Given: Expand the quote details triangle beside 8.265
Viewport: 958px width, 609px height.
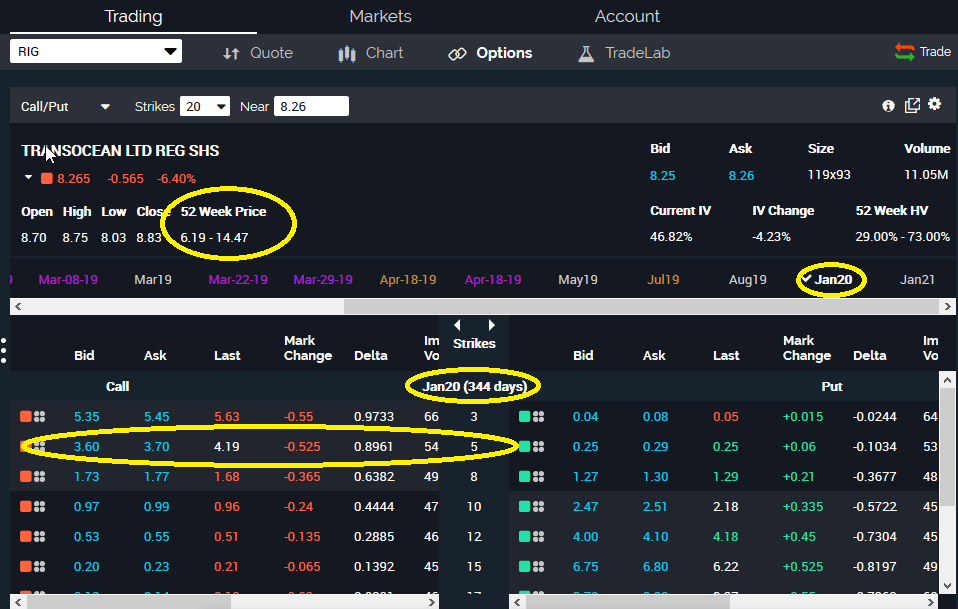Looking at the screenshot, I should (x=28, y=178).
